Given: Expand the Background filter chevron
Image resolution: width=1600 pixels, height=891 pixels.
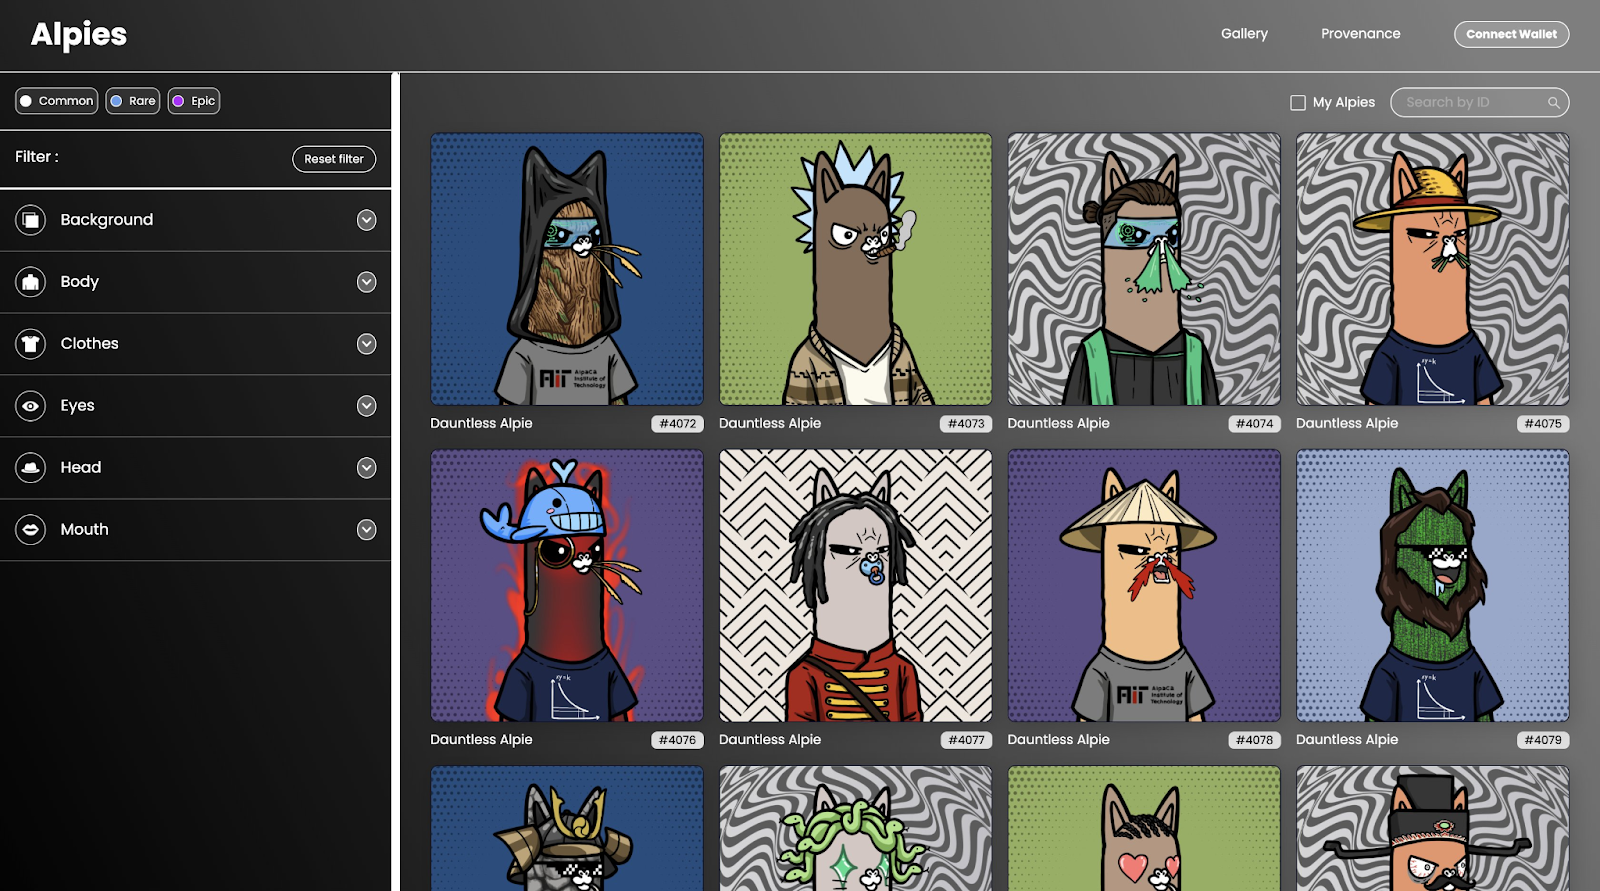Looking at the screenshot, I should click(367, 220).
